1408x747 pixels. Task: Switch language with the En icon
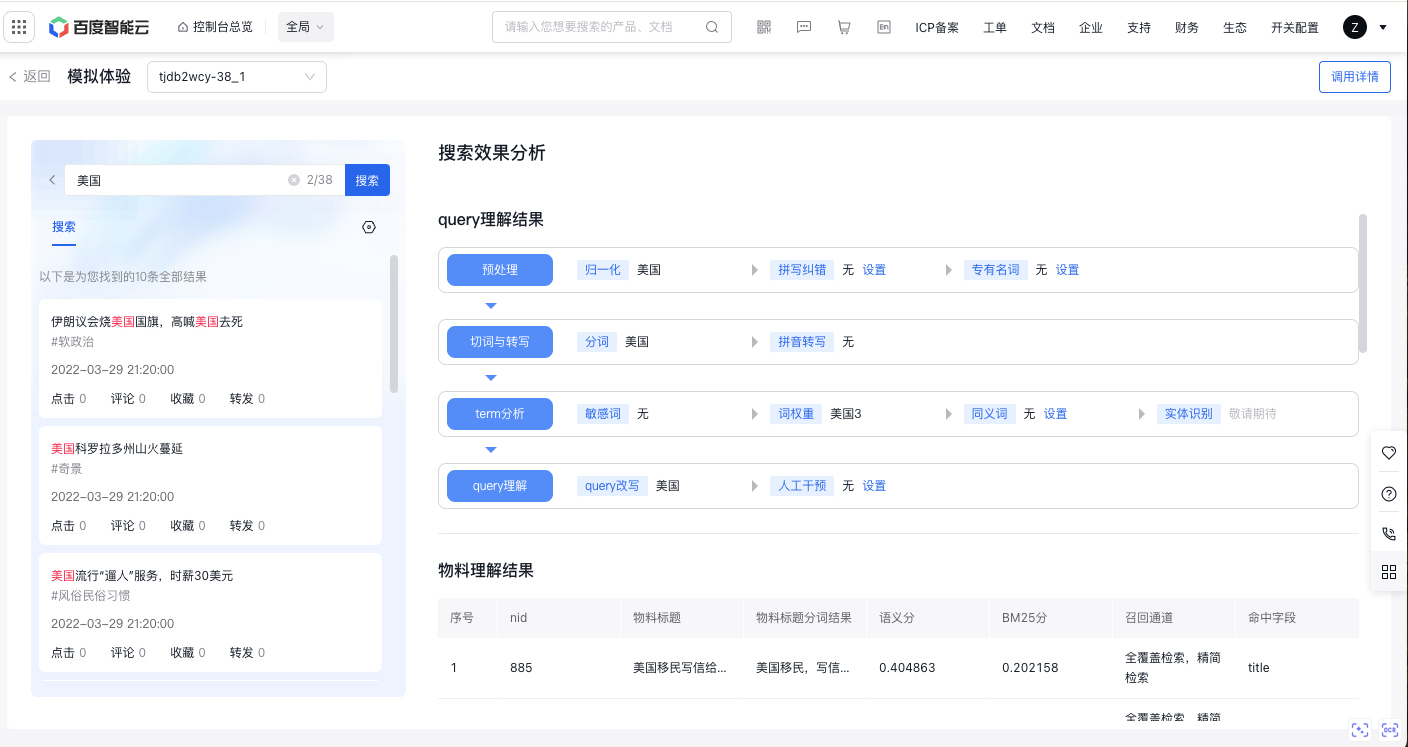884,27
